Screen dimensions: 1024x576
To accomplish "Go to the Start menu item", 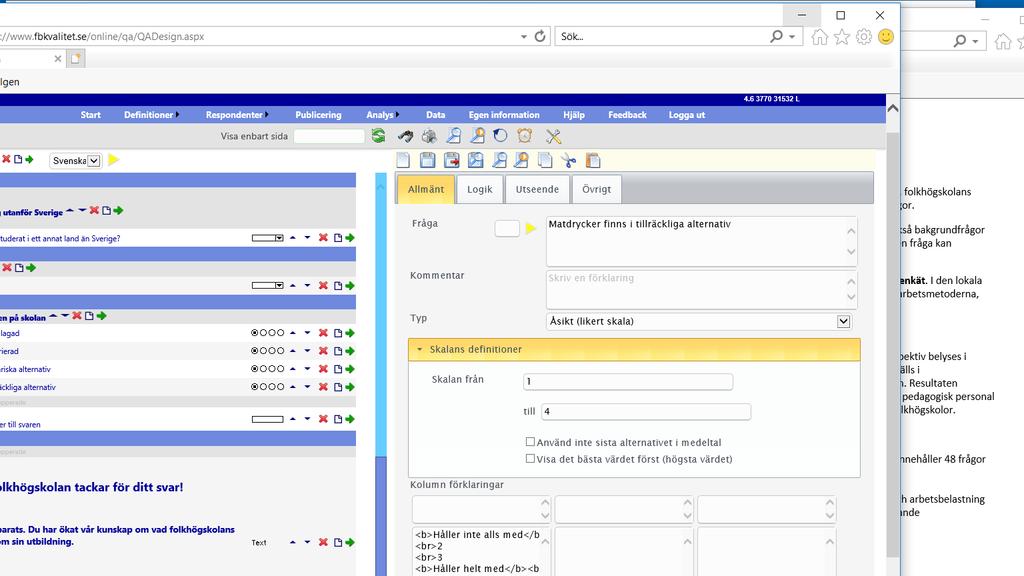I will click(x=91, y=115).
